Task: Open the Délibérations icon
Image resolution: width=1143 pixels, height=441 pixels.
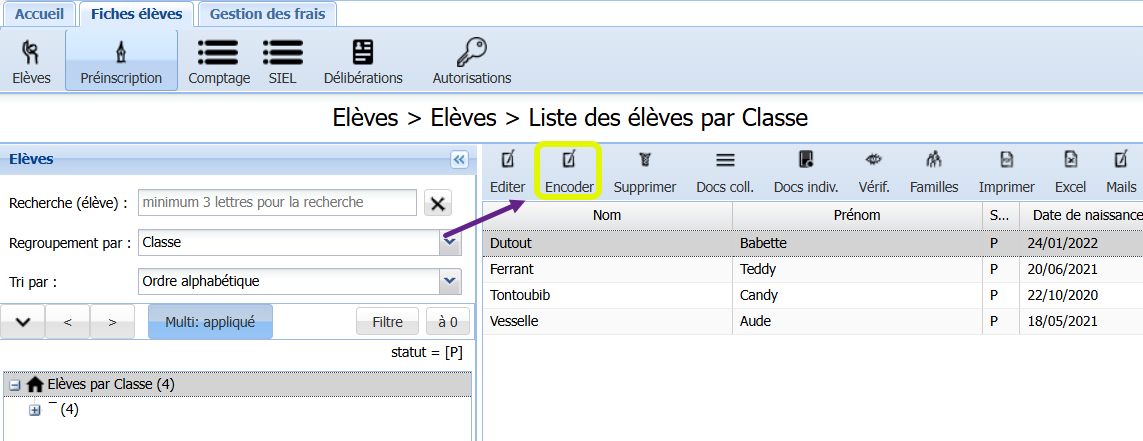Action: 362,52
